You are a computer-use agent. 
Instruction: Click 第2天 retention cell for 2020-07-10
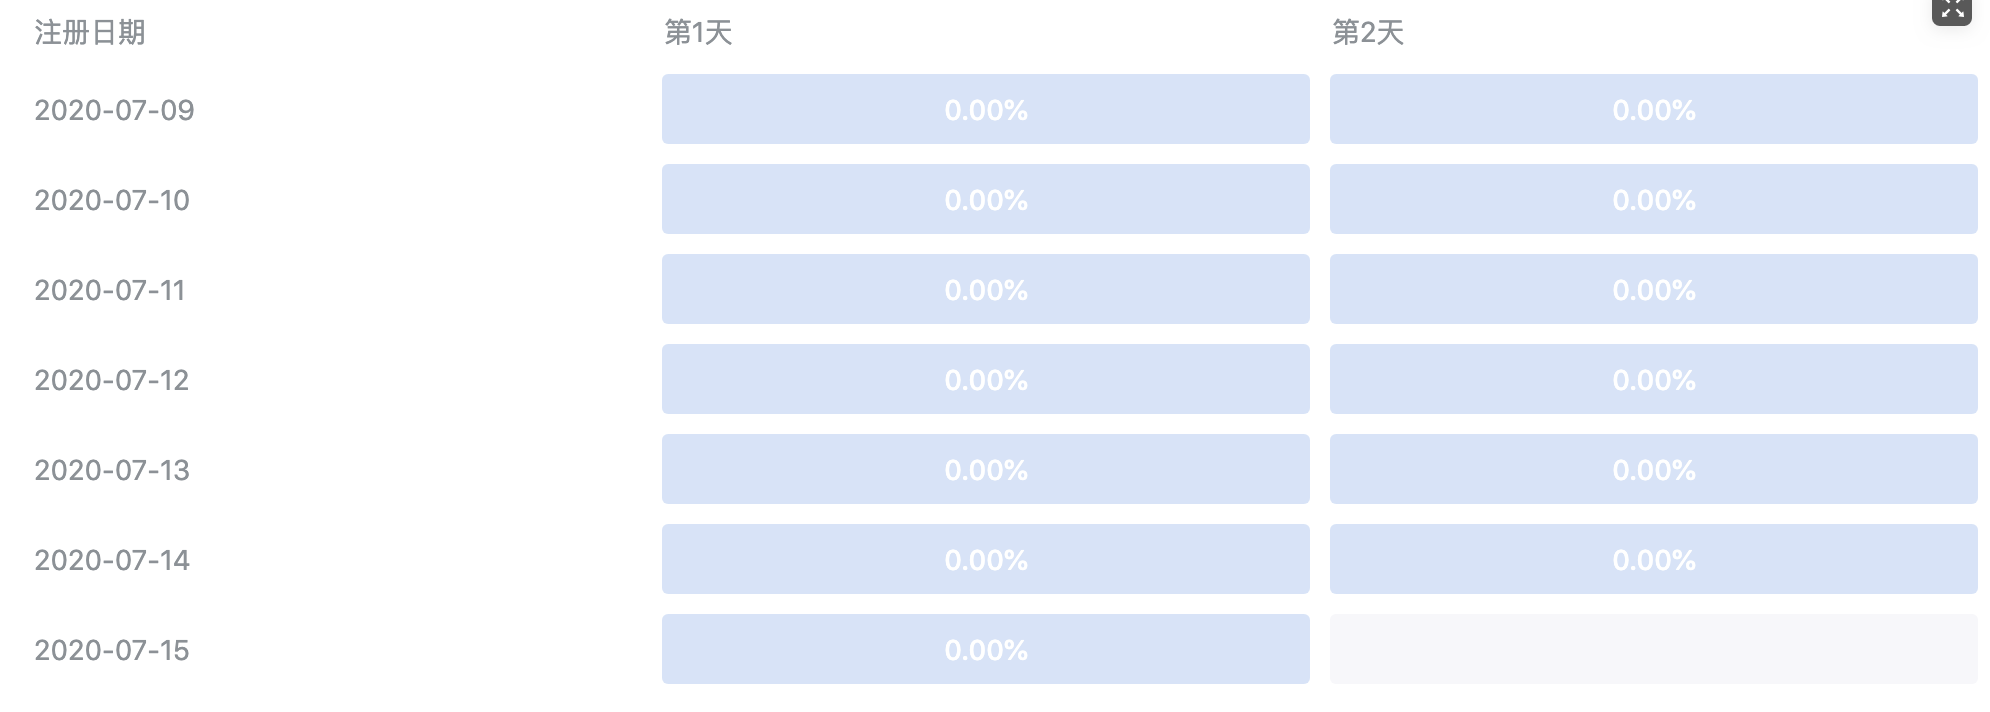coord(1653,199)
